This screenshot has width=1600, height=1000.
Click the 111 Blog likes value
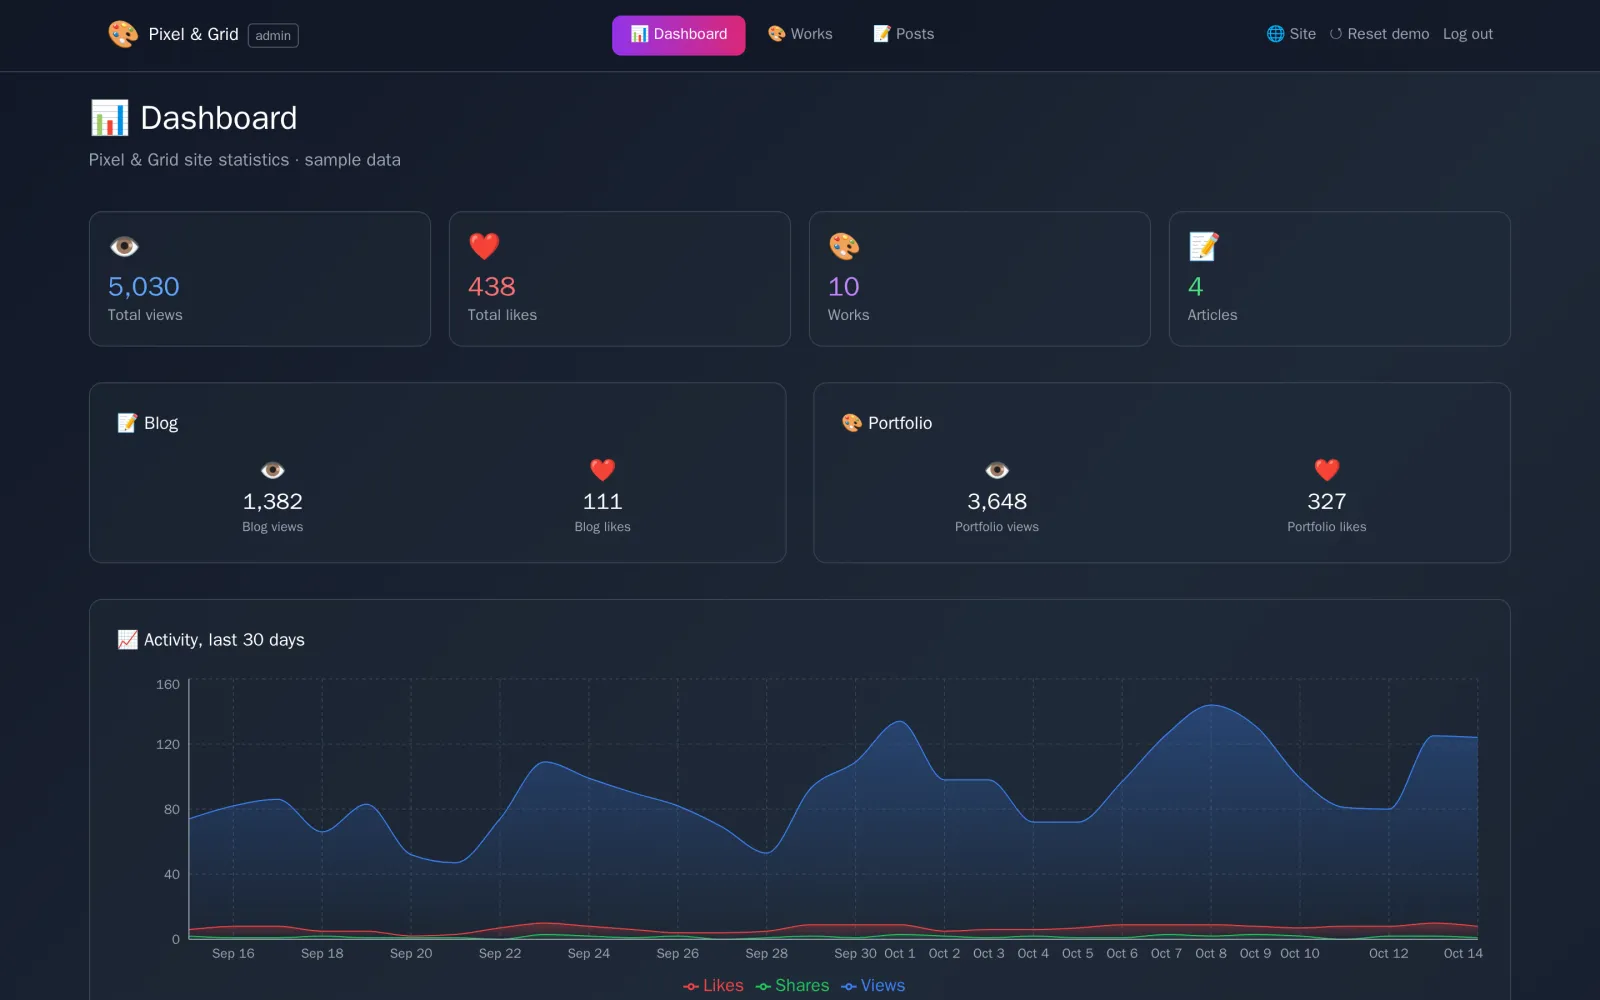tap(603, 502)
